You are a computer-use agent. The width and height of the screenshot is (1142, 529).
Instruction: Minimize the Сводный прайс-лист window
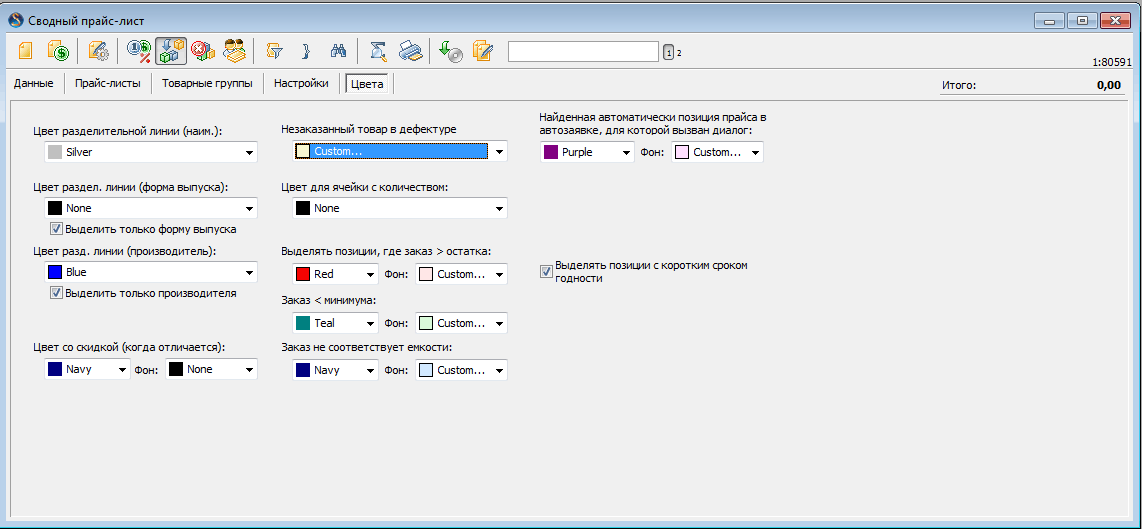pyautogui.click(x=1050, y=20)
